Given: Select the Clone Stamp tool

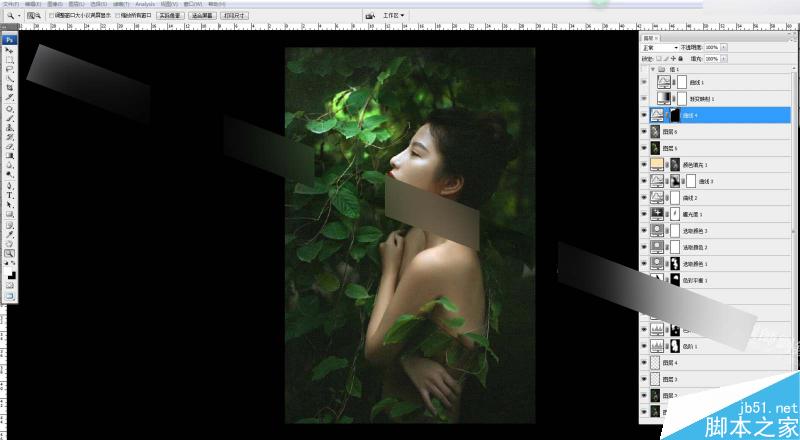Looking at the screenshot, I should click(9, 128).
